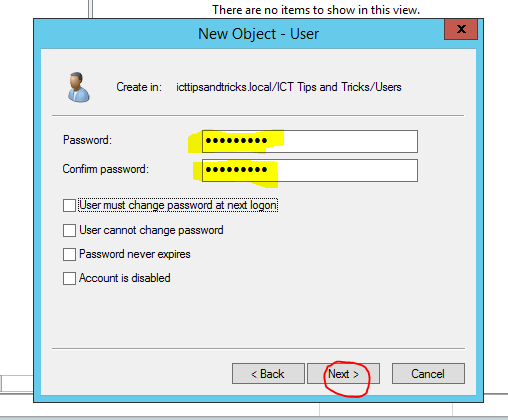Viewport: 508px width, 420px height.
Task: Toggle Account is disabled checkbox
Action: (69, 278)
